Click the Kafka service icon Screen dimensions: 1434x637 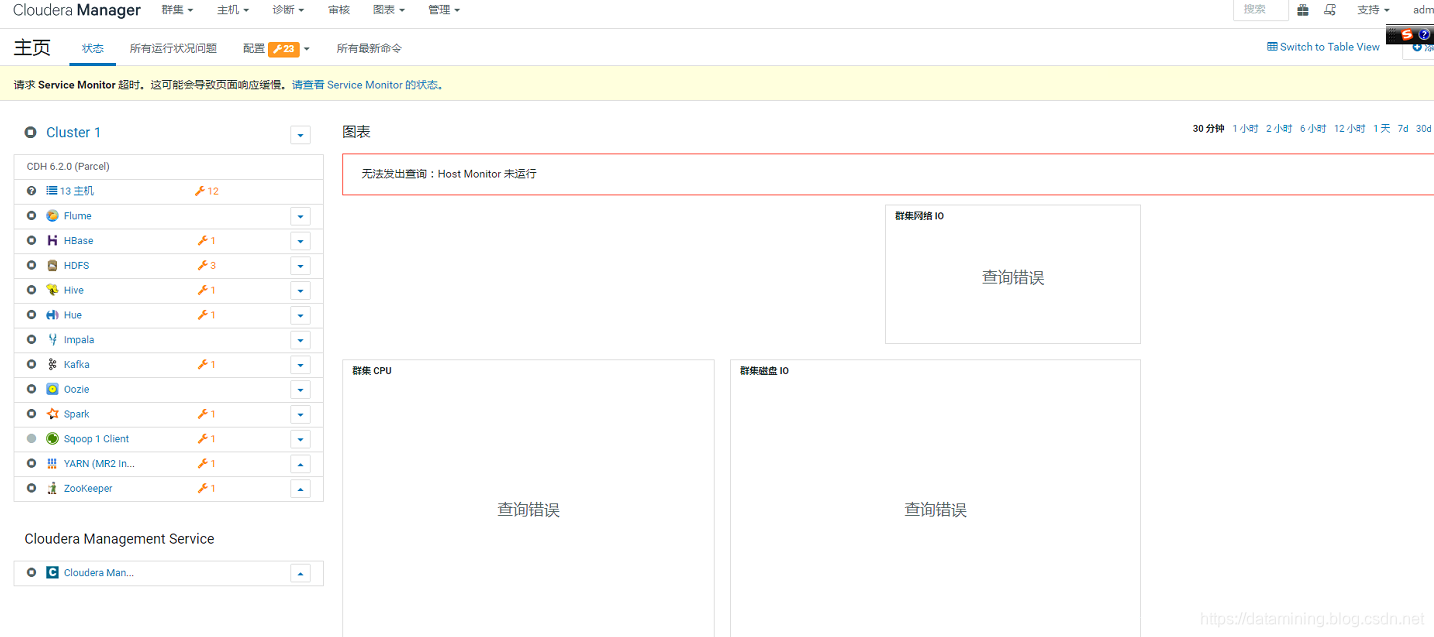(52, 365)
